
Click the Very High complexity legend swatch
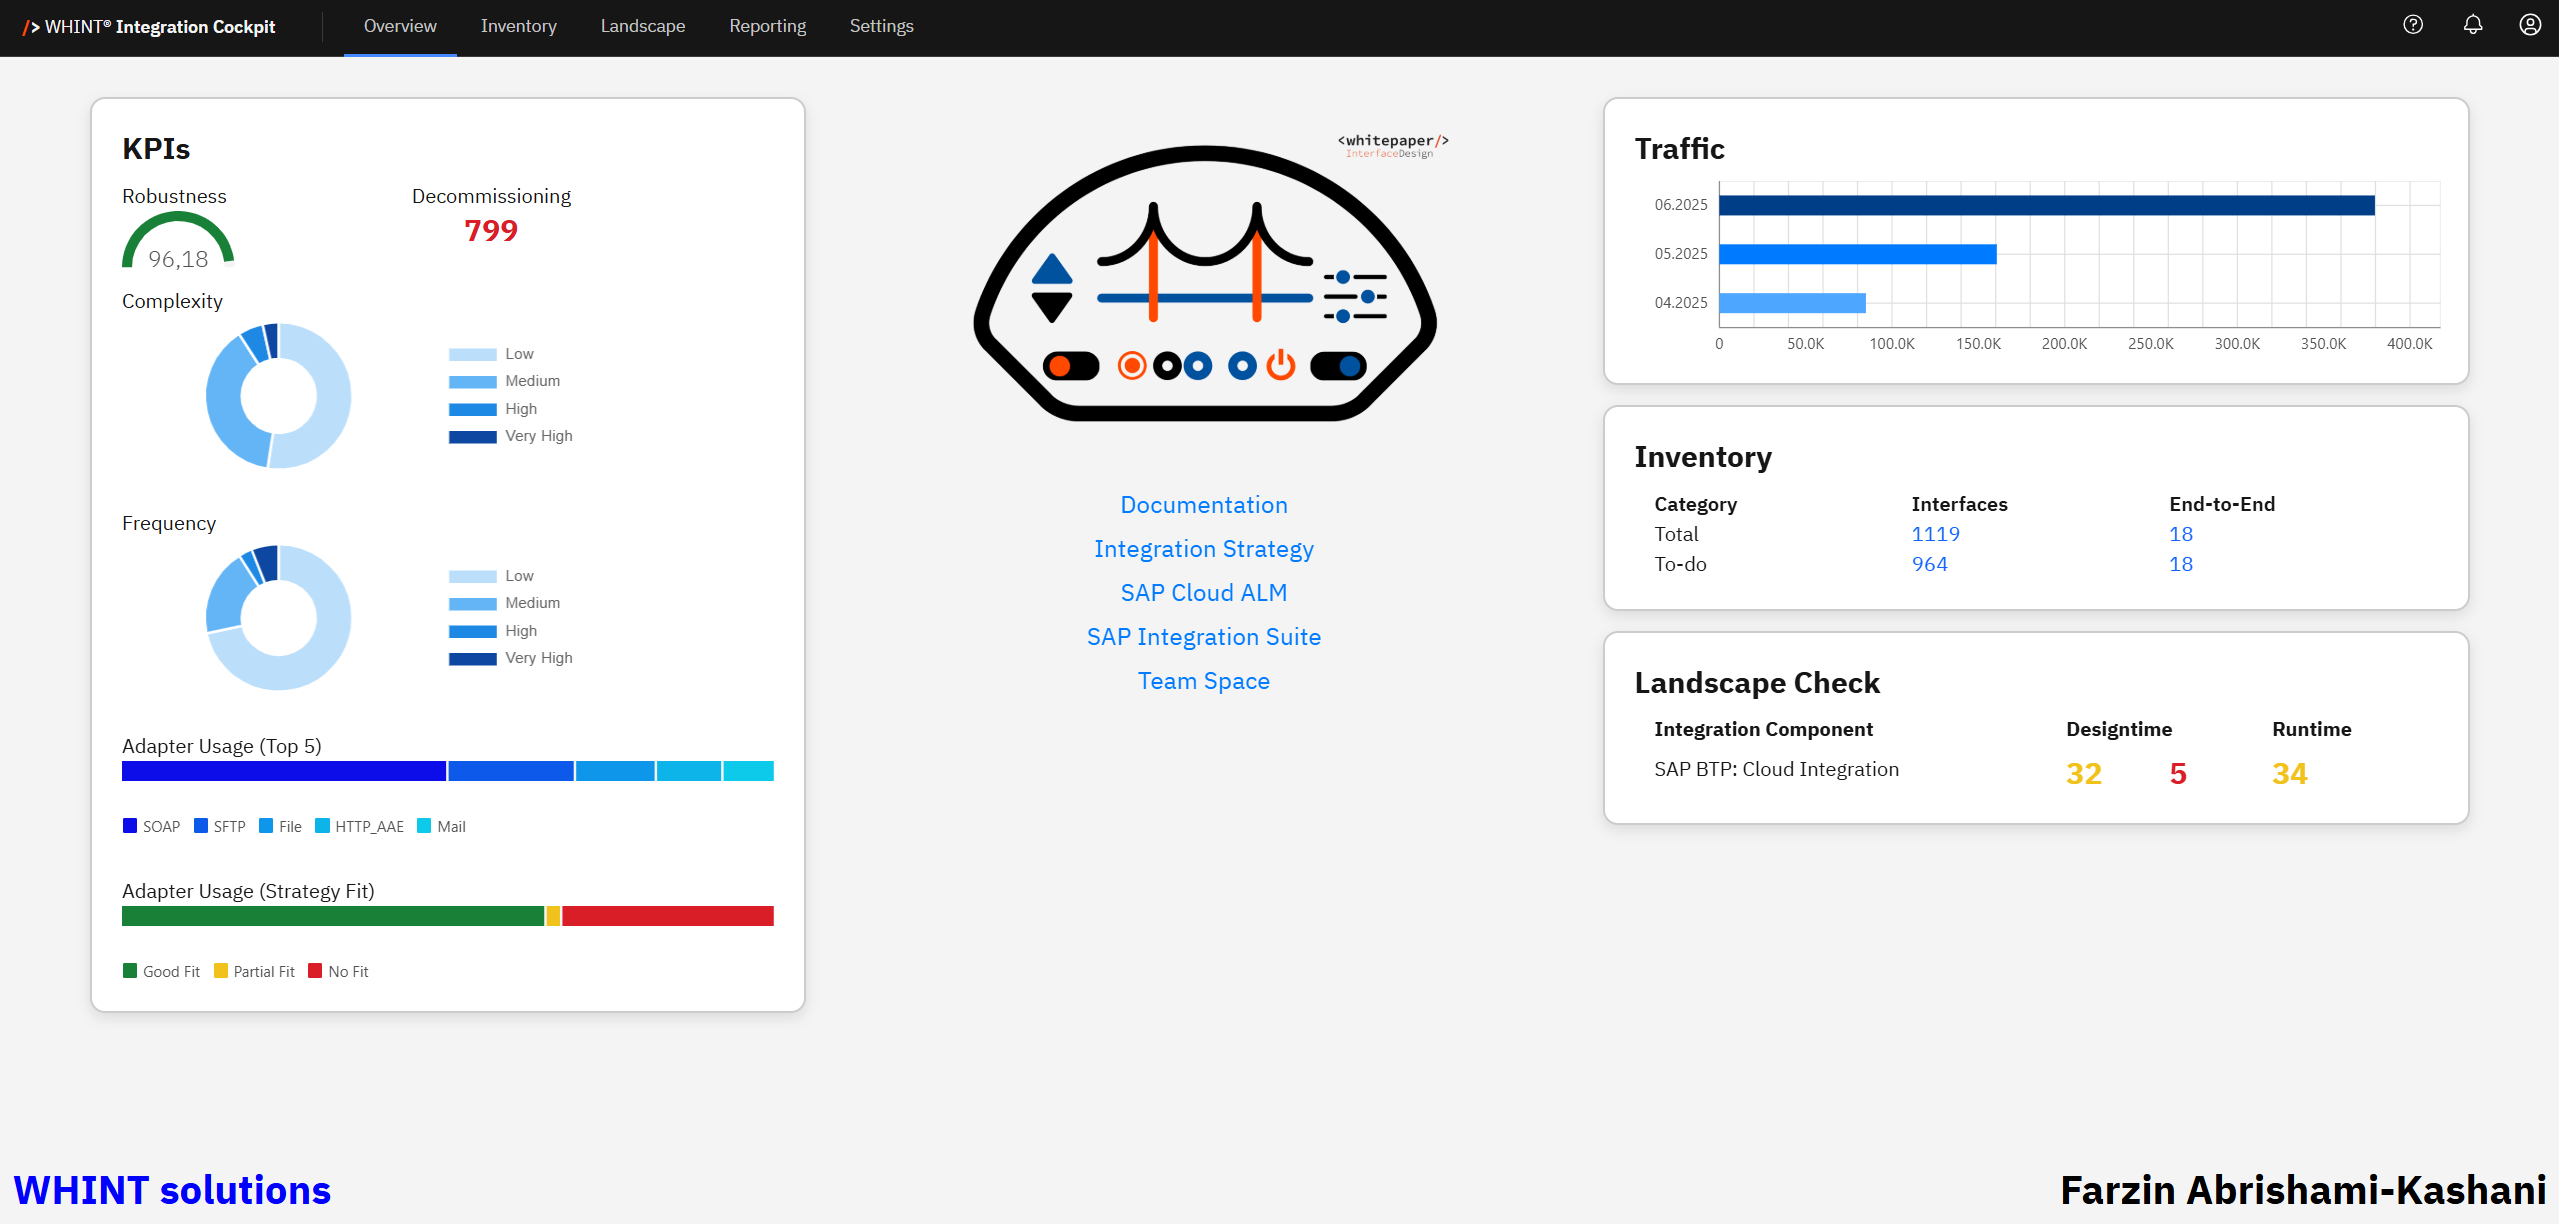tap(472, 436)
